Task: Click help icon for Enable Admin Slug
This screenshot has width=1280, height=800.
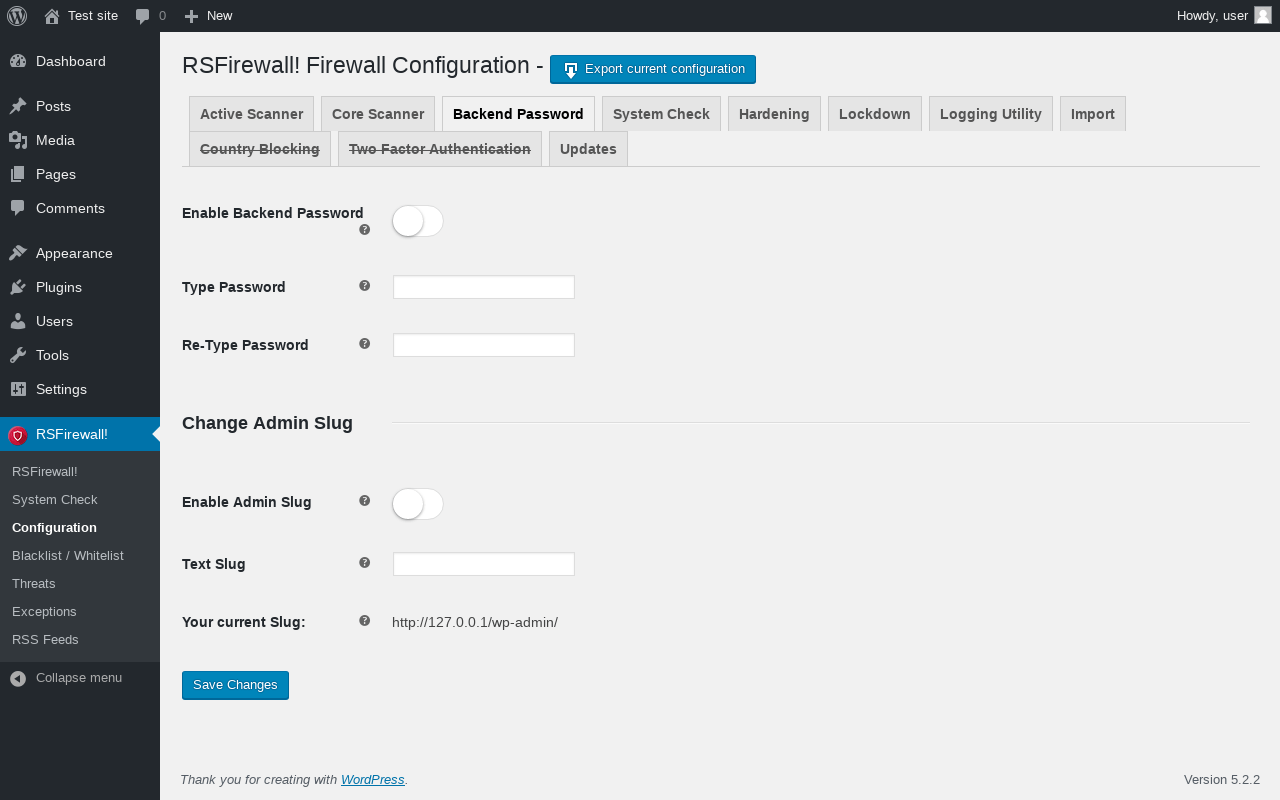Action: click(x=365, y=500)
